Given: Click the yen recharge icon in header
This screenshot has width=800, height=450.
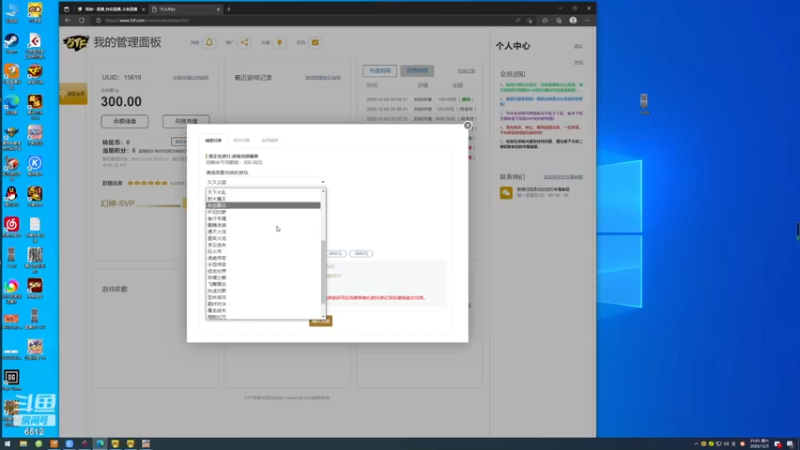Looking at the screenshot, I should (x=280, y=42).
